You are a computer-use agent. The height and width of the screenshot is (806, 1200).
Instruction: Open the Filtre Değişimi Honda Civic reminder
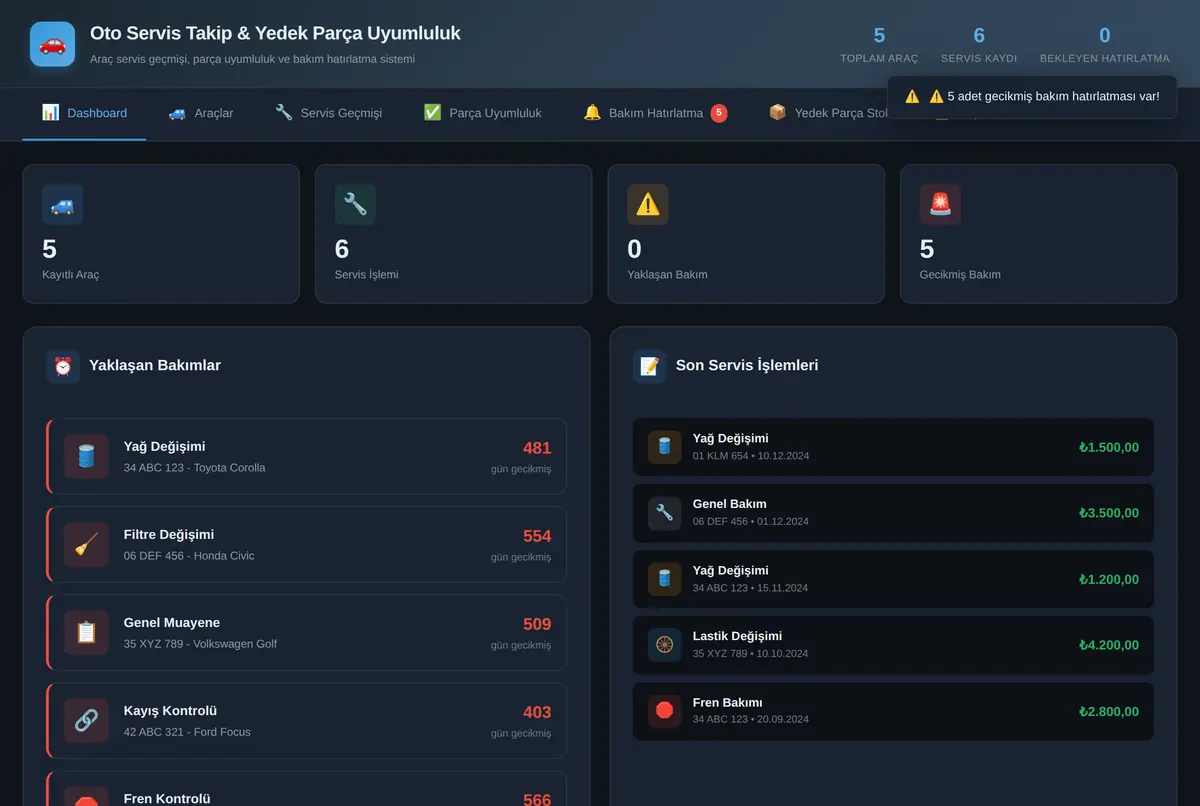coord(306,544)
